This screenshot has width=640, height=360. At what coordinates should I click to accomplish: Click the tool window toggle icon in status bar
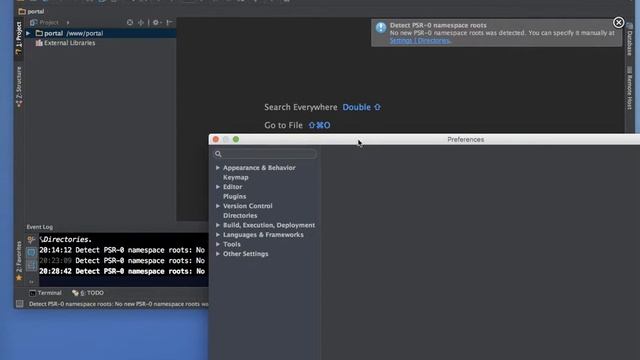[19, 304]
